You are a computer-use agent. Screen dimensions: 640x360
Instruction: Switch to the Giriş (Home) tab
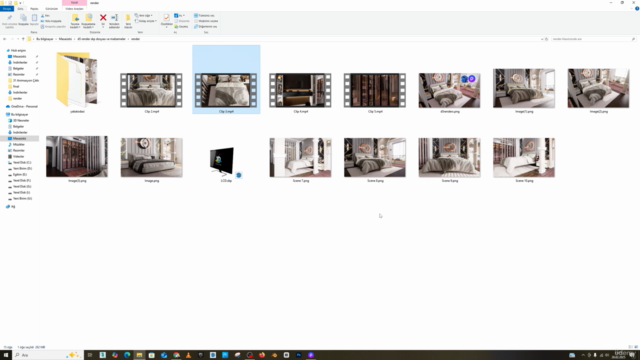20,9
